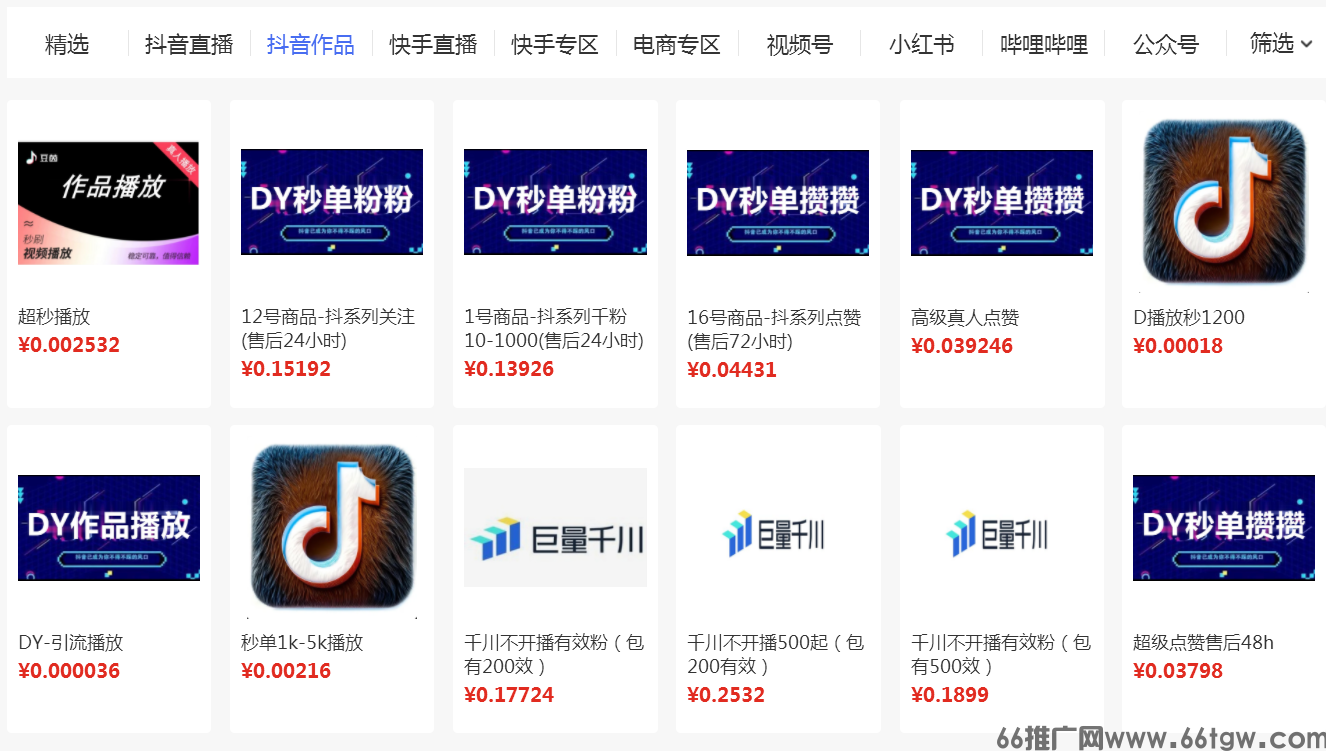Click the DY秒单攒攒 banner for 16号商品
This screenshot has width=1326, height=751.
click(778, 202)
